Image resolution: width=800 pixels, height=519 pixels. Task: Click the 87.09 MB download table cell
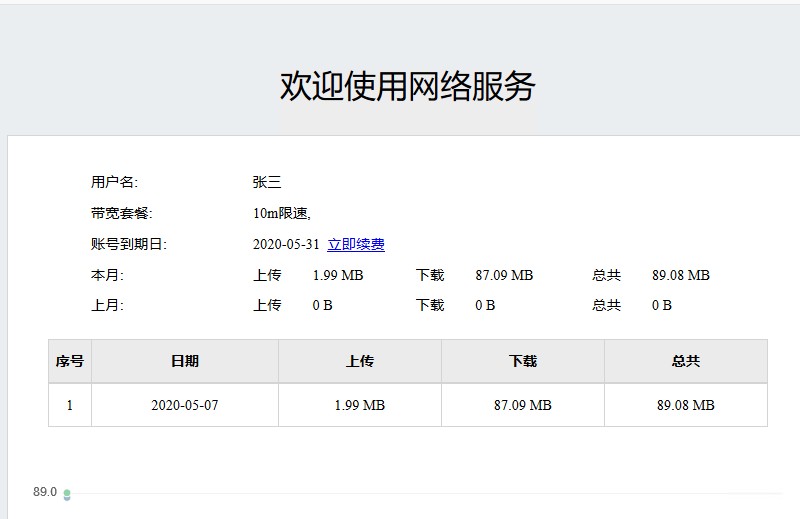(523, 405)
